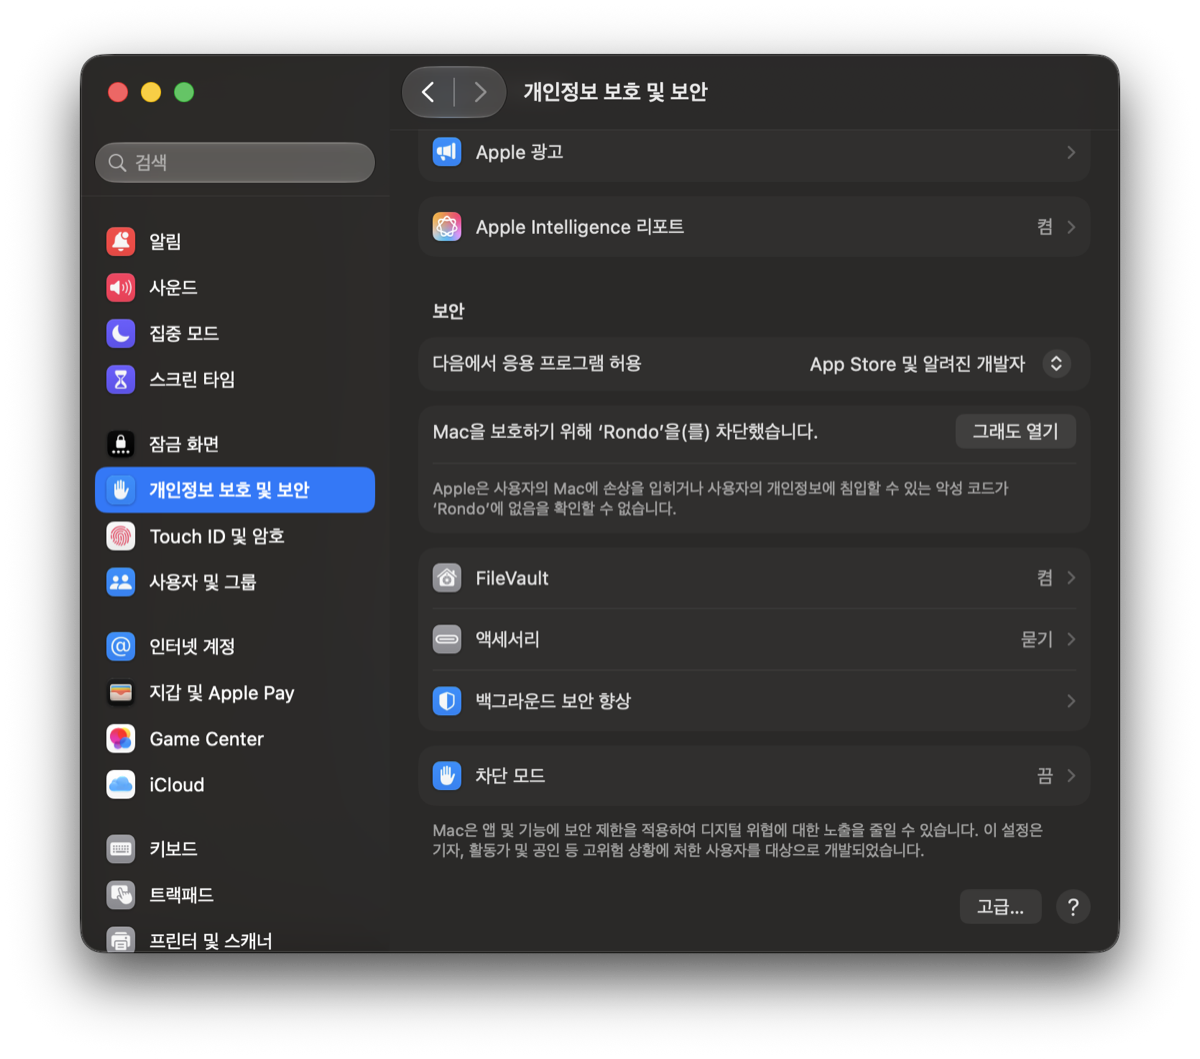
Task: Select 스크린 타임 in the sidebar
Action: point(235,379)
